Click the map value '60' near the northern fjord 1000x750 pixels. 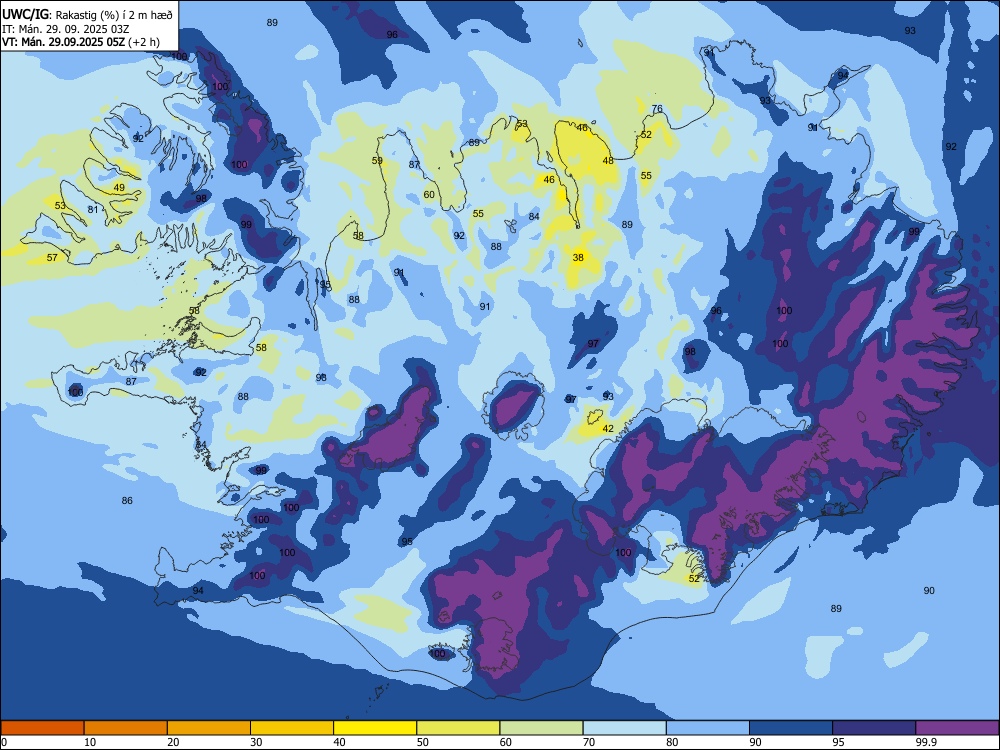pyautogui.click(x=429, y=195)
